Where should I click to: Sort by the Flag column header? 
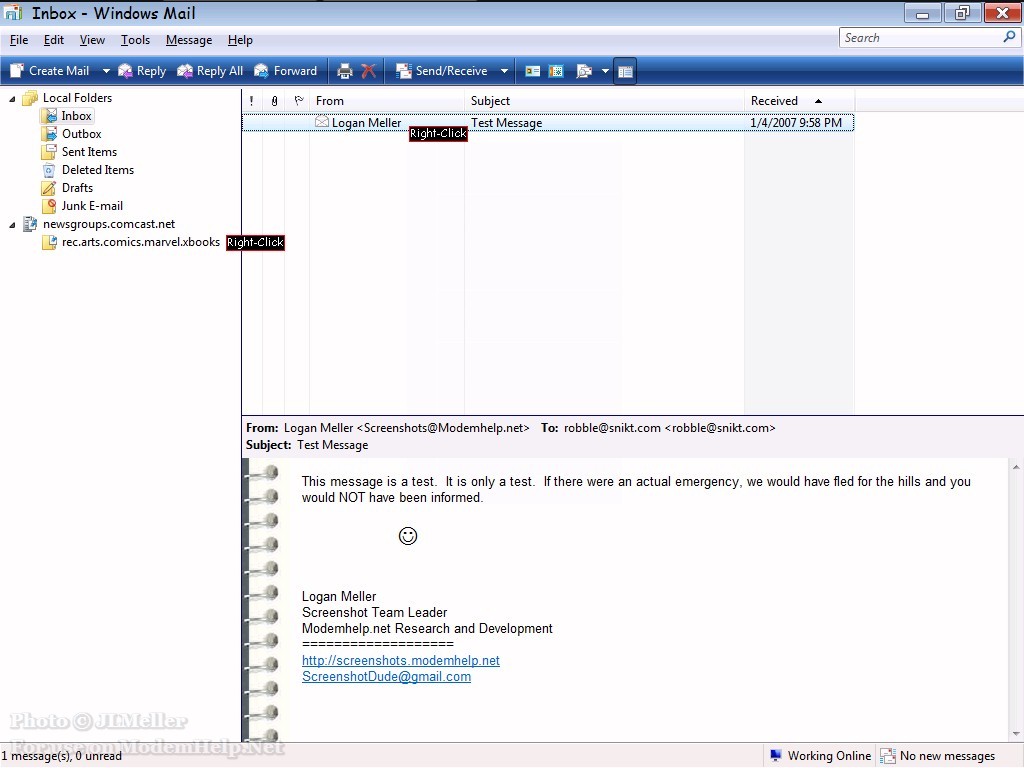pyautogui.click(x=298, y=101)
